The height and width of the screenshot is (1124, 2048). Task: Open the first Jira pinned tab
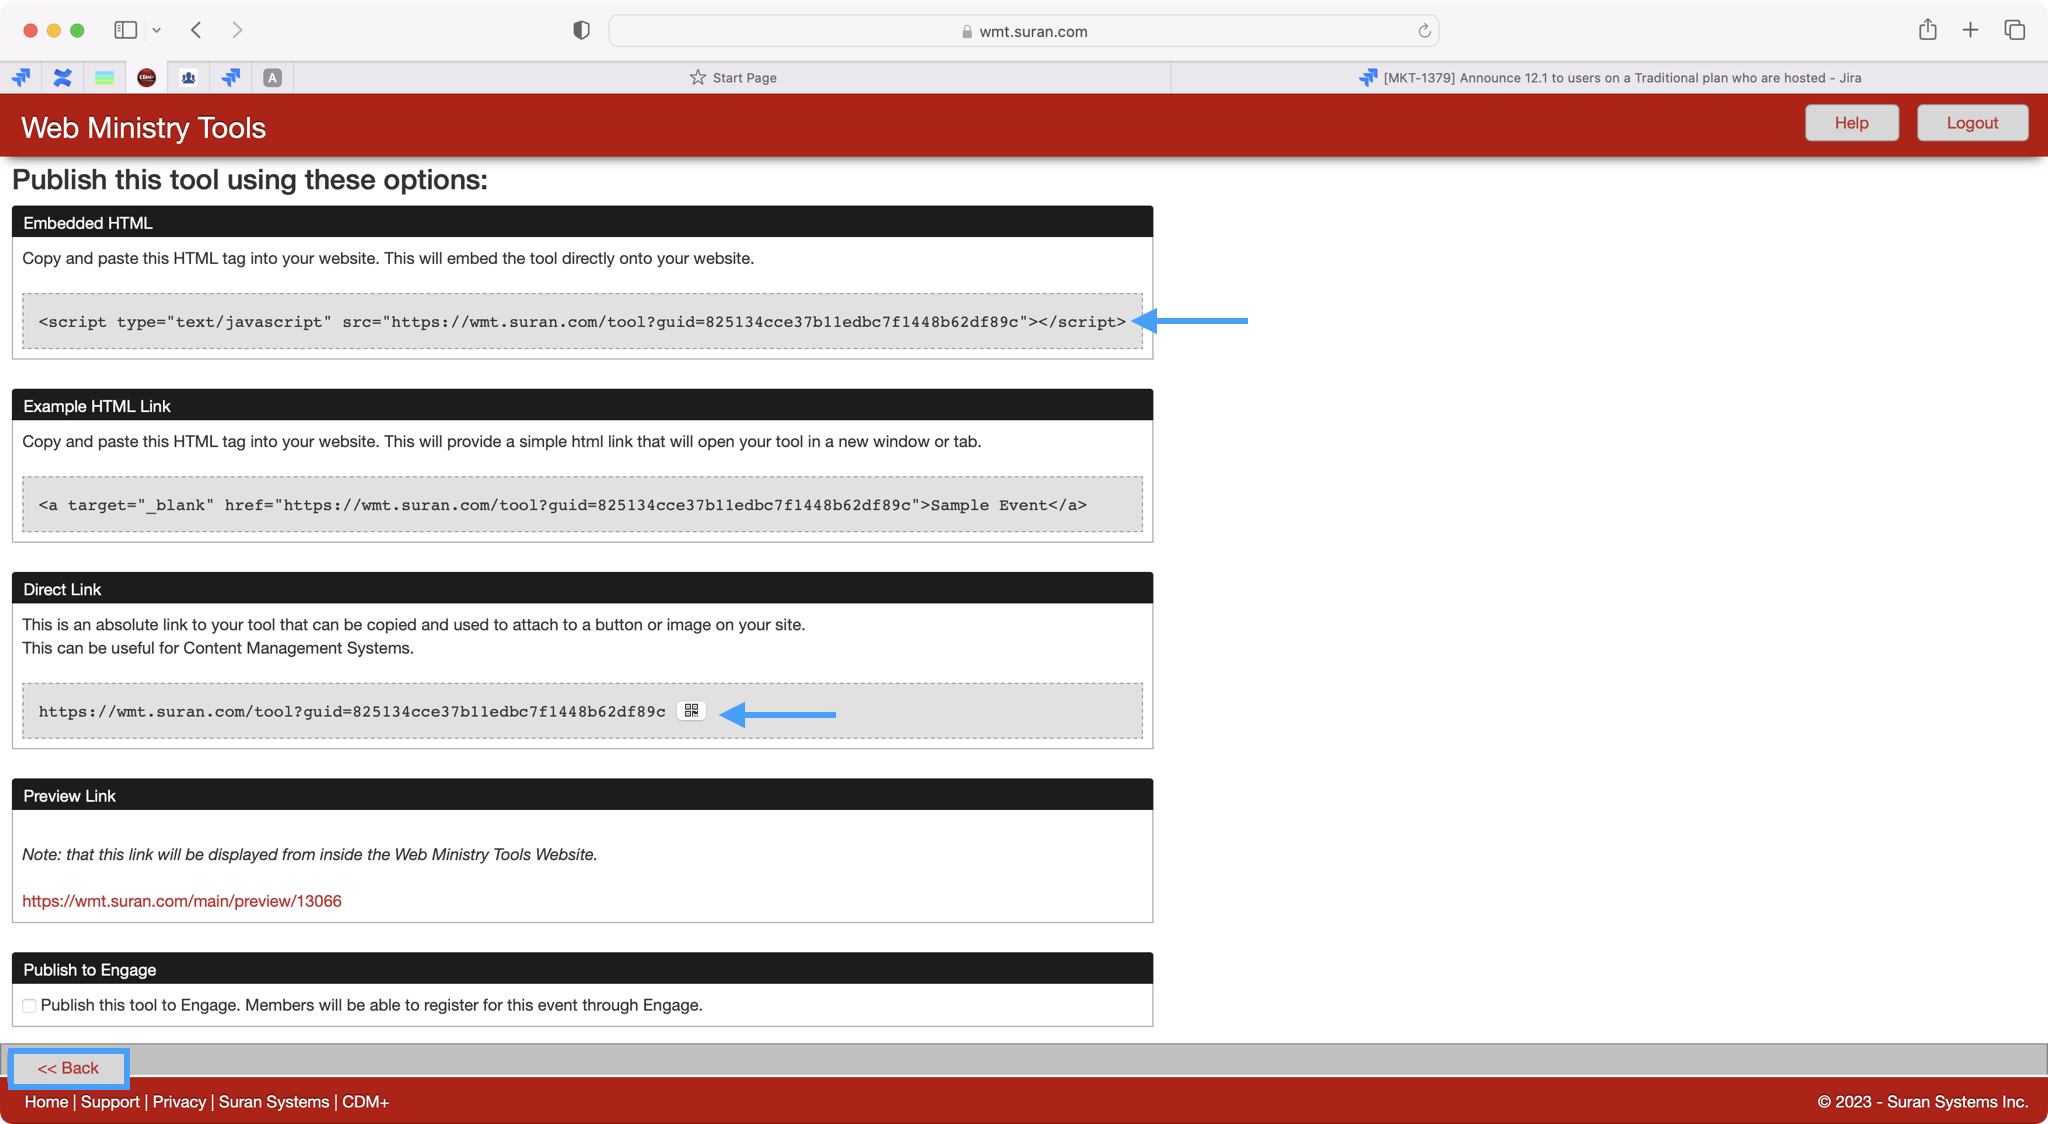pos(21,78)
